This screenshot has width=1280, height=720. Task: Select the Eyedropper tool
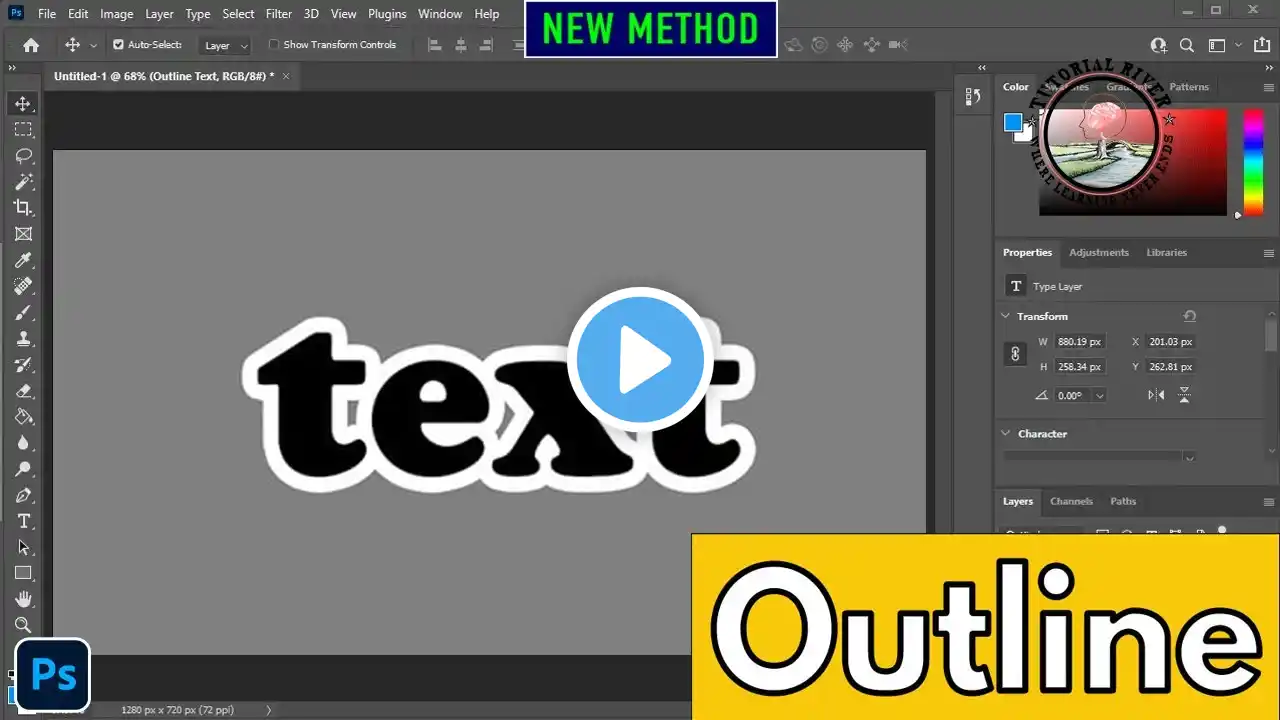point(23,260)
